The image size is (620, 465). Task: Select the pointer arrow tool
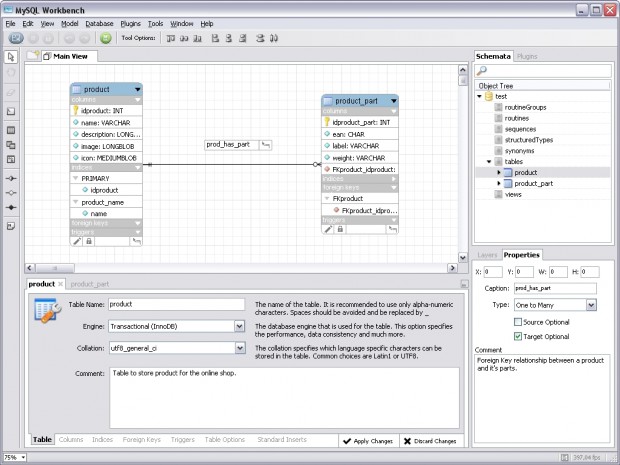click(x=11, y=57)
